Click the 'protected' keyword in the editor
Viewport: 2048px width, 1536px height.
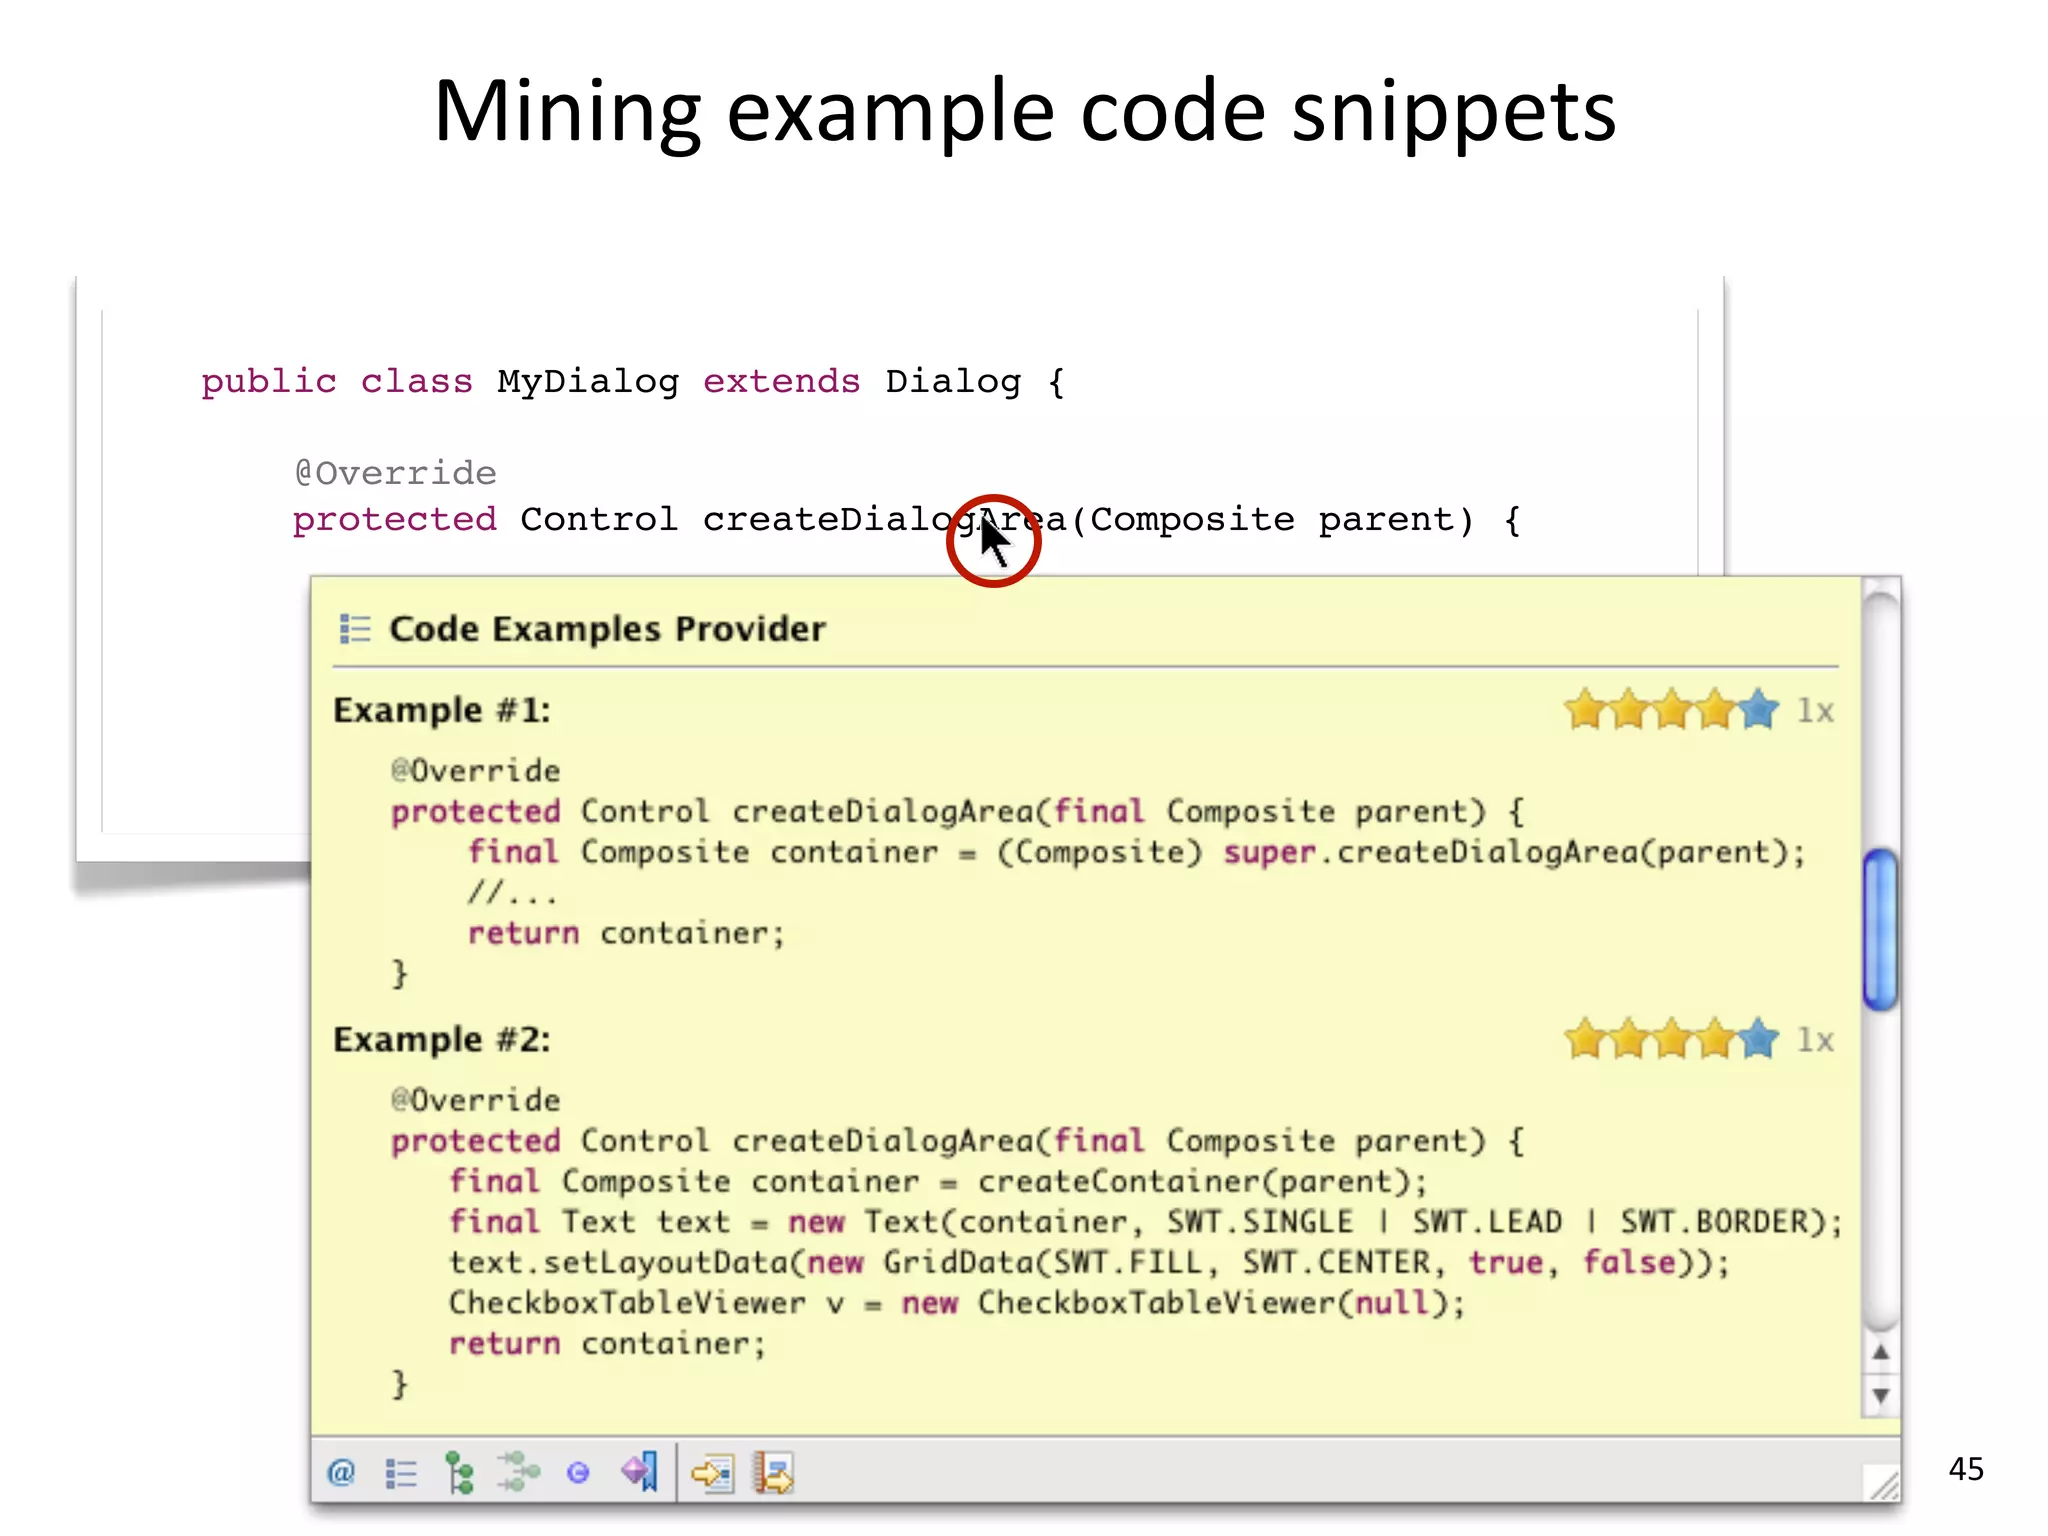click(394, 520)
